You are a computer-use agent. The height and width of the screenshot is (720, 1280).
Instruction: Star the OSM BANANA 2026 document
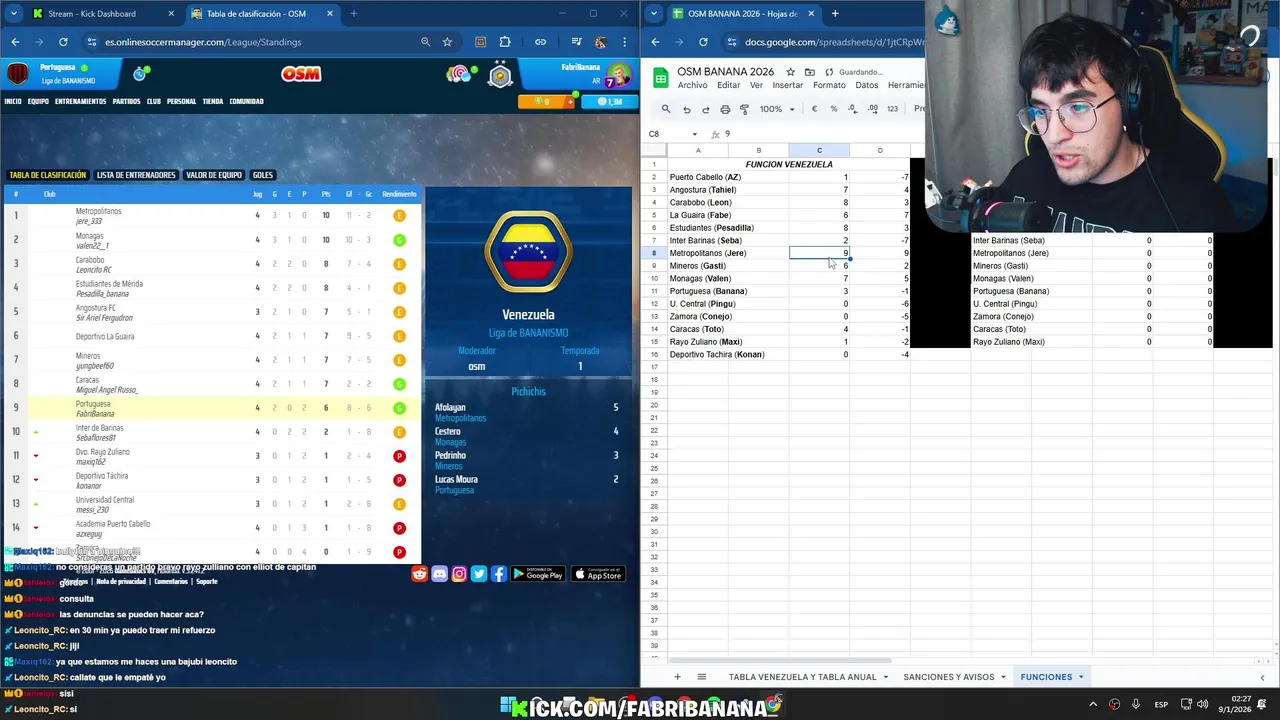pyautogui.click(x=790, y=72)
